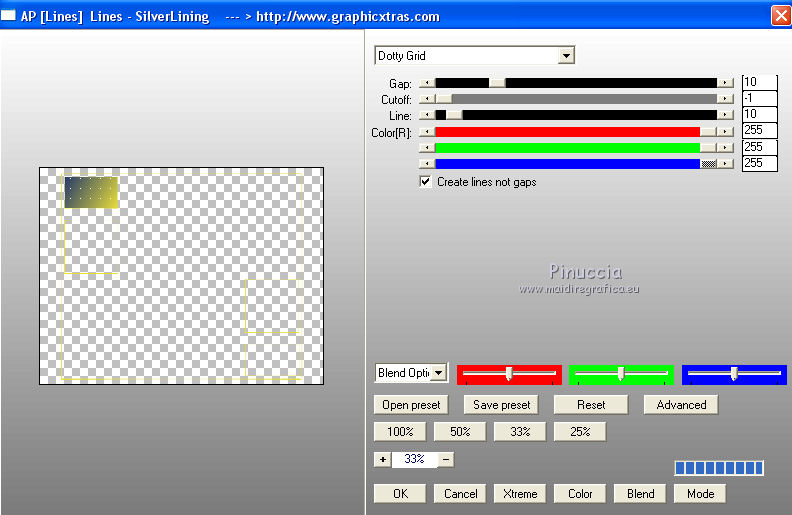Click the Reset button
This screenshot has height=515, width=792.
click(591, 405)
